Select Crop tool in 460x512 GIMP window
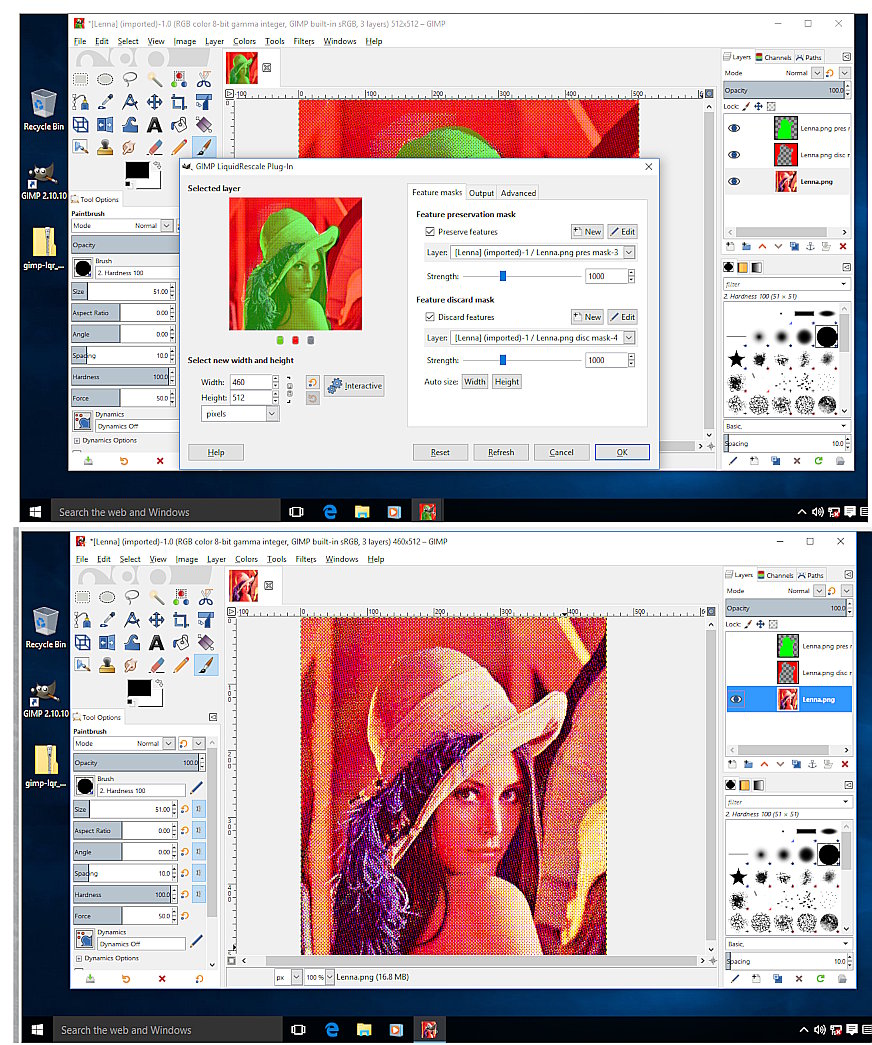Image resolution: width=872 pixels, height=1045 pixels. 181,620
